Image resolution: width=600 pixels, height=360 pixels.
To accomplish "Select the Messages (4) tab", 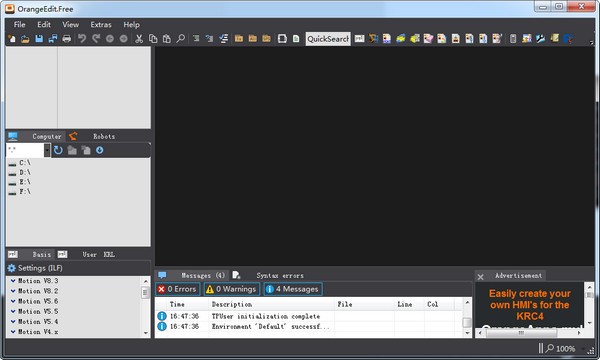I will click(203, 275).
